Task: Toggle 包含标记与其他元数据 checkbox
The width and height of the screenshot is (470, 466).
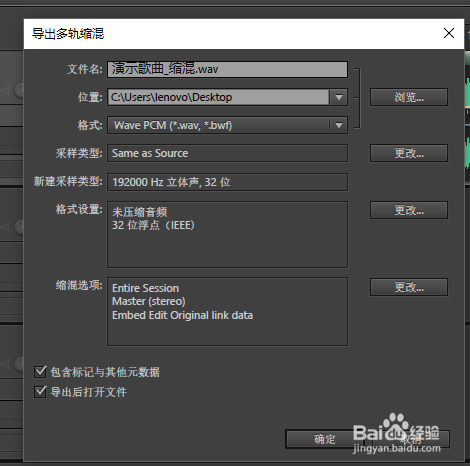Action: pyautogui.click(x=40, y=371)
